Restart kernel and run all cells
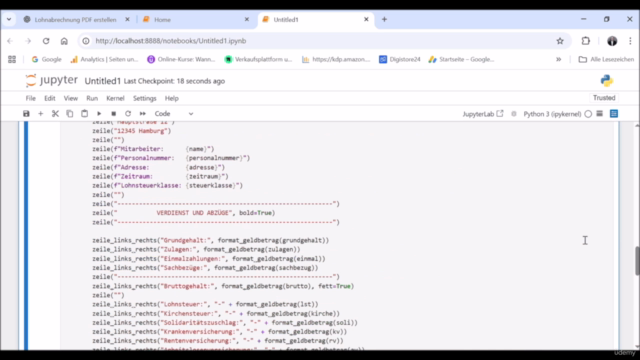 pyautogui.click(x=142, y=114)
